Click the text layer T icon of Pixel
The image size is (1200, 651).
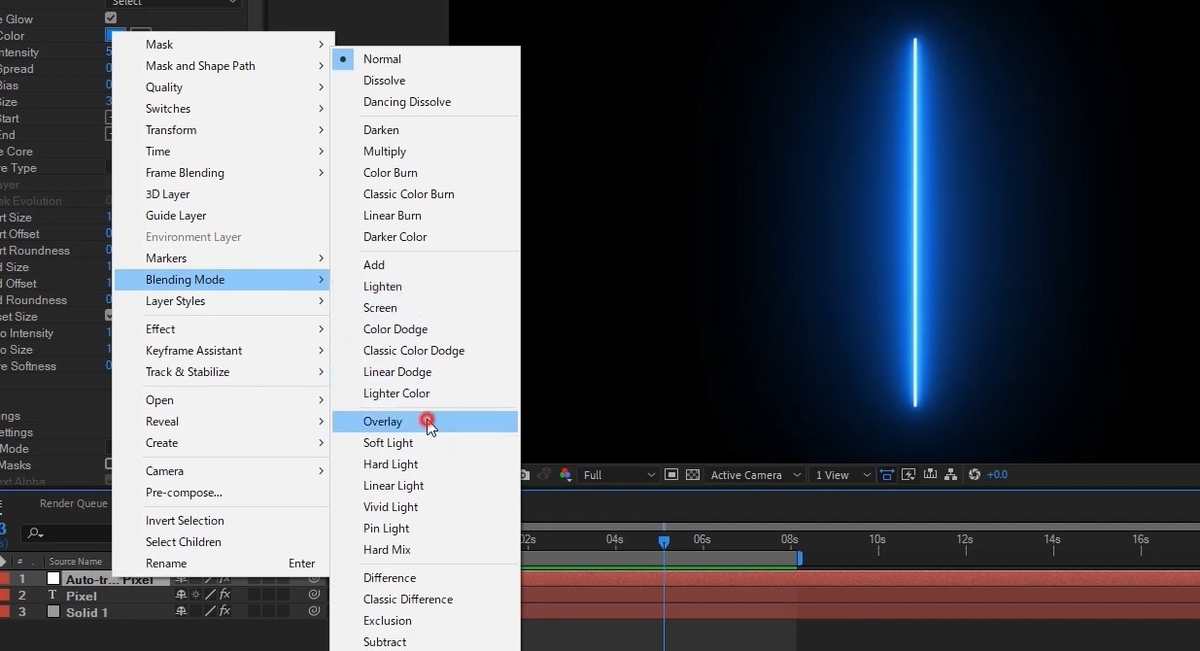coord(53,595)
